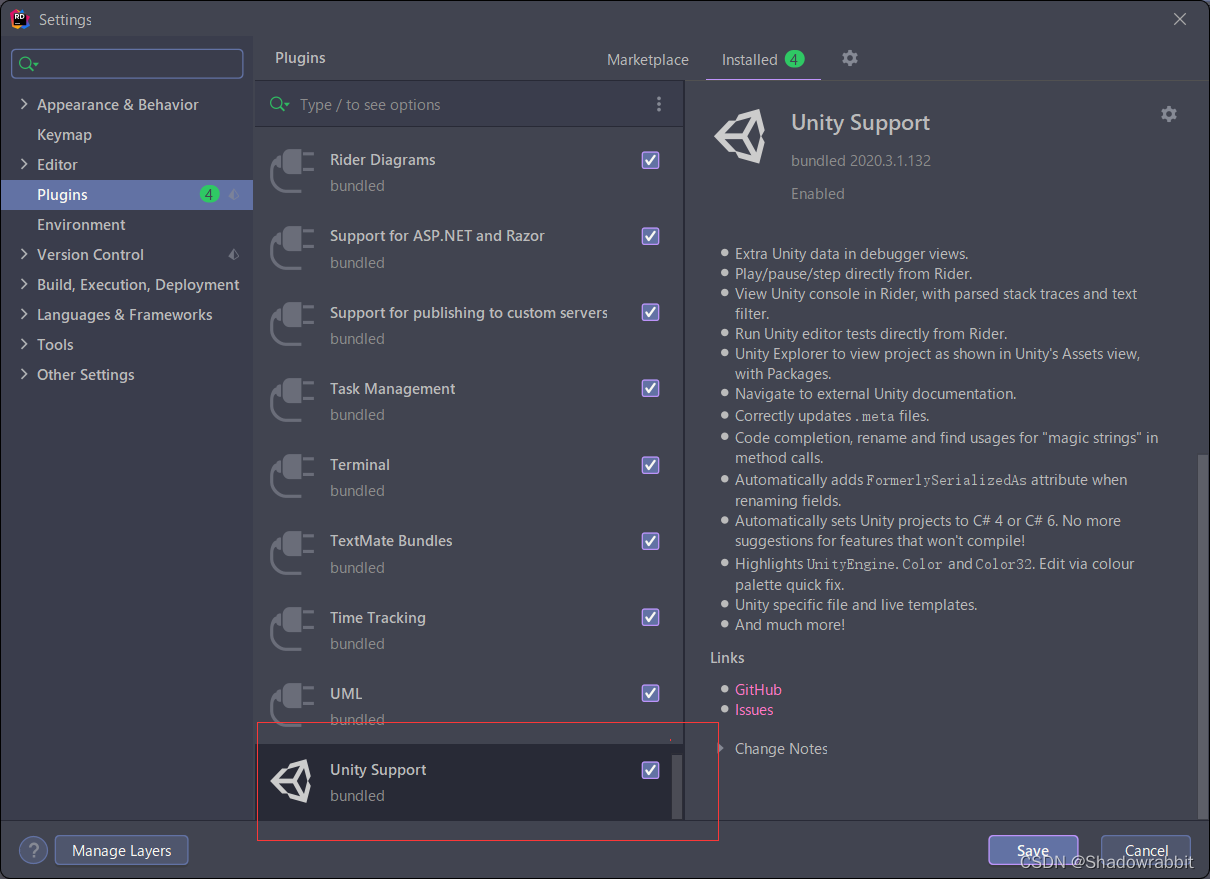
Task: Toggle the TextMate Bundles checkbox
Action: click(651, 541)
